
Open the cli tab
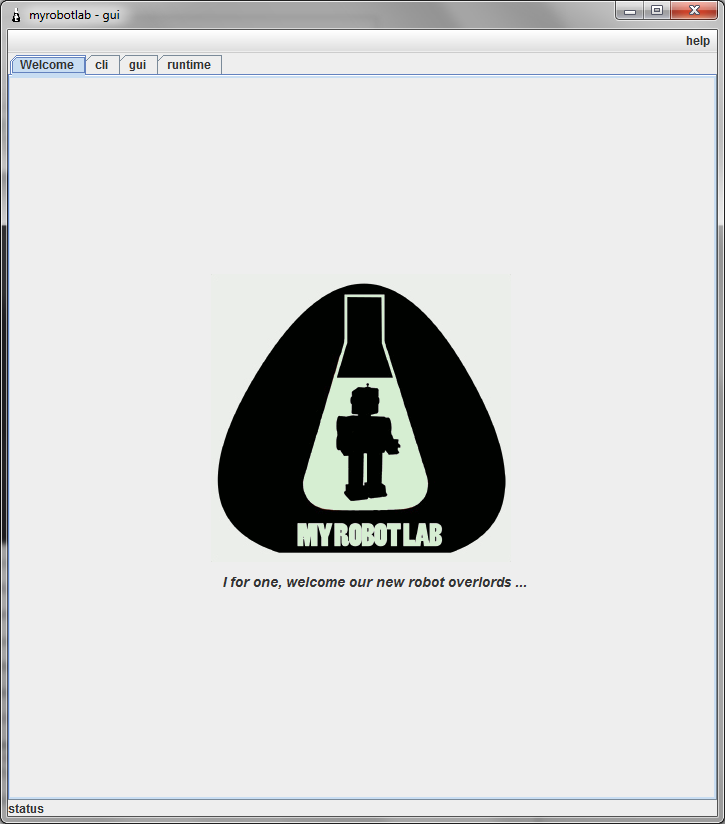pos(102,65)
